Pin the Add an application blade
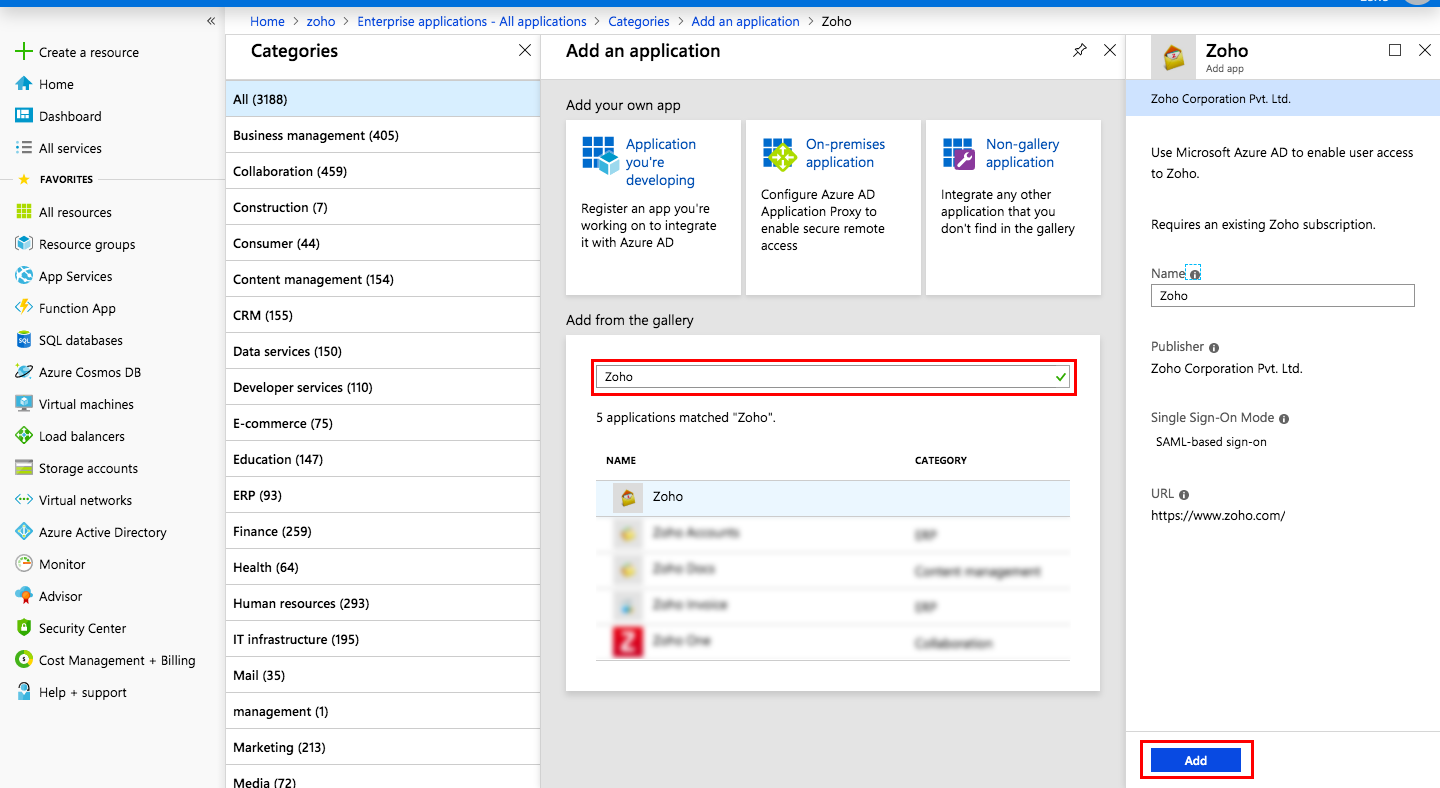The width and height of the screenshot is (1440, 788). [1079, 49]
